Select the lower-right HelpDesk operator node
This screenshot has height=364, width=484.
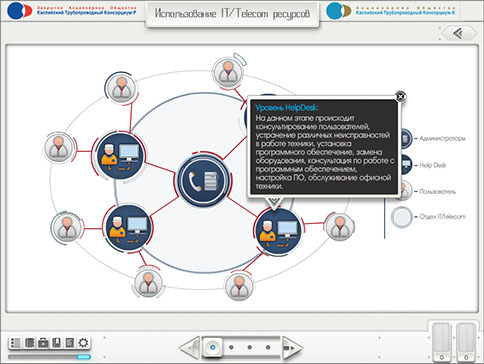coord(278,232)
